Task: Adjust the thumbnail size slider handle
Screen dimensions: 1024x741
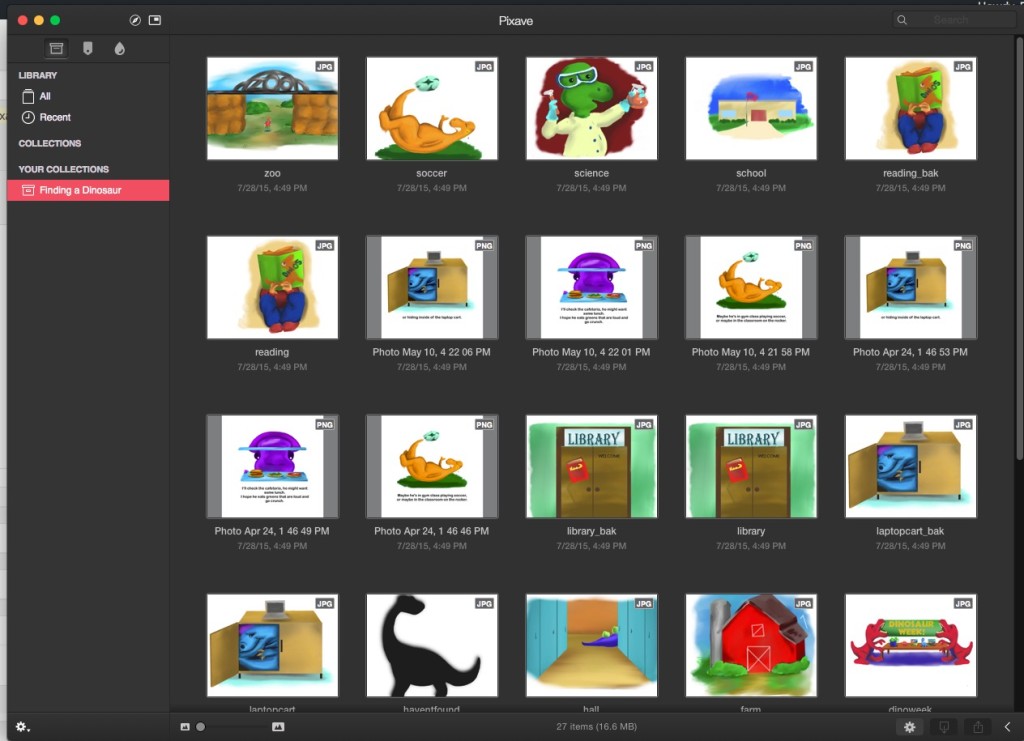Action: coord(201,727)
